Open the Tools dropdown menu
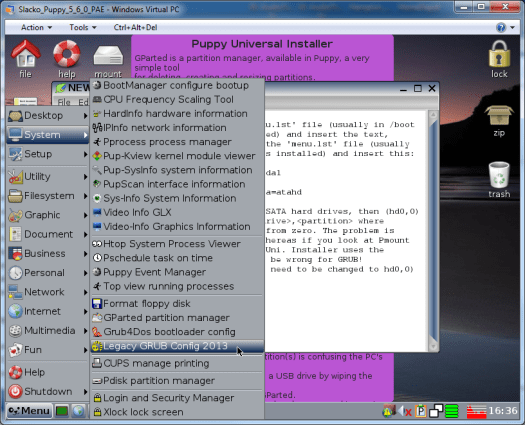Screen dimensions: 525x425 pos(83,27)
